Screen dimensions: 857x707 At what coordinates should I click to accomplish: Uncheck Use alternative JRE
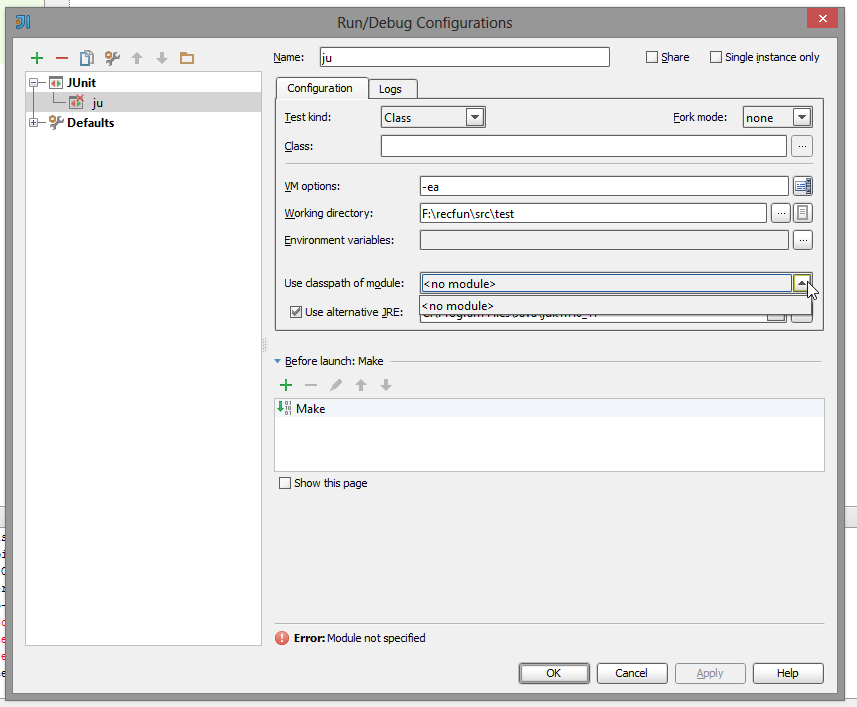pos(296,312)
